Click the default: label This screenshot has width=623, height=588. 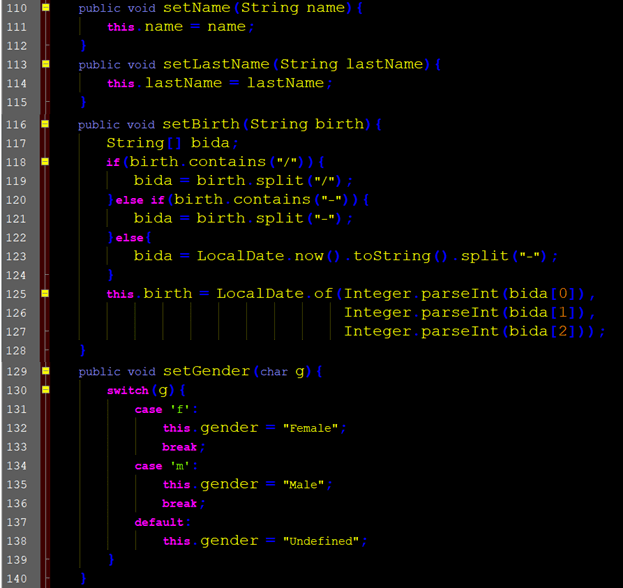(163, 522)
